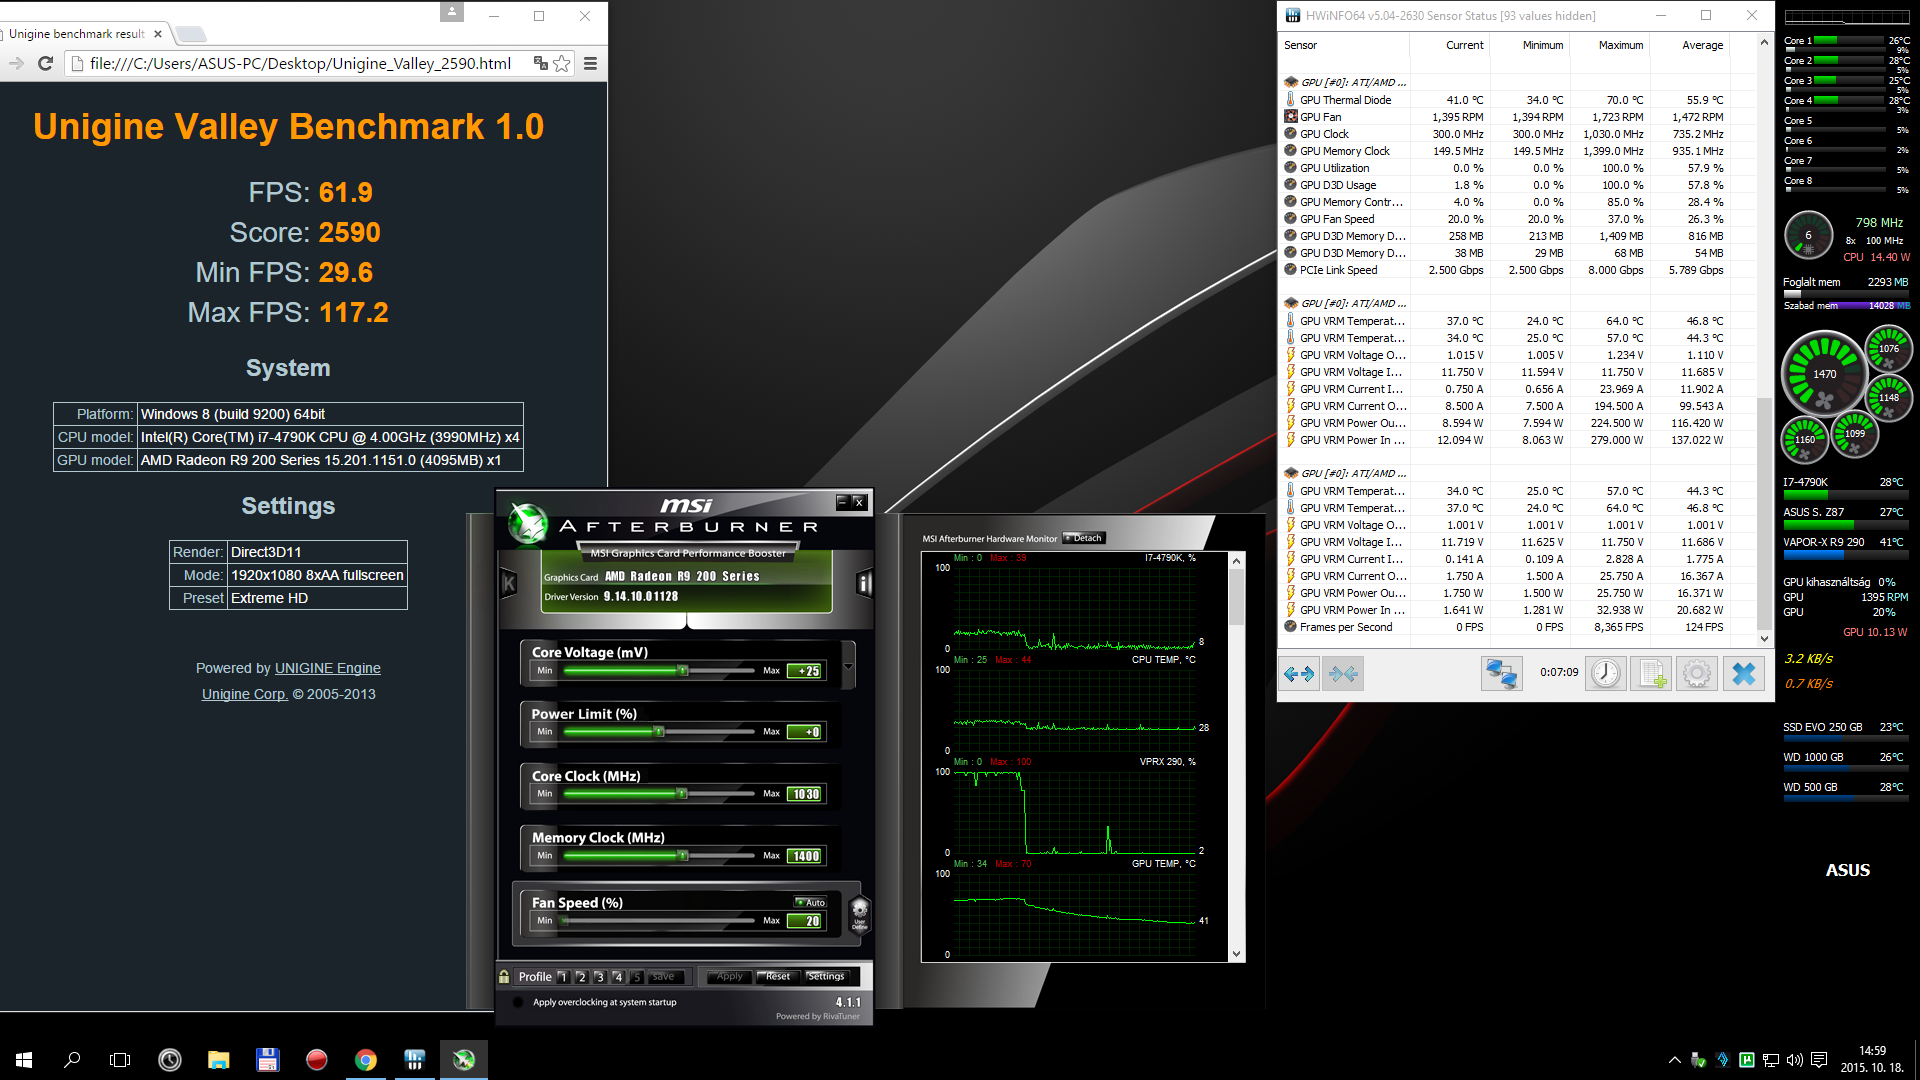Screen dimensions: 1920x1080
Task: Open Afterburner information i button
Action: pyautogui.click(x=865, y=583)
